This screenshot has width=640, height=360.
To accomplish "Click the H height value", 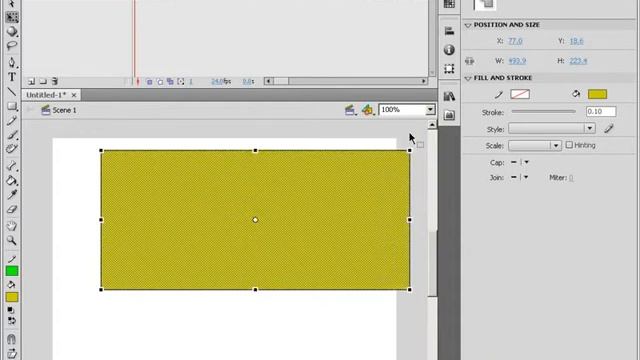I will coord(578,61).
